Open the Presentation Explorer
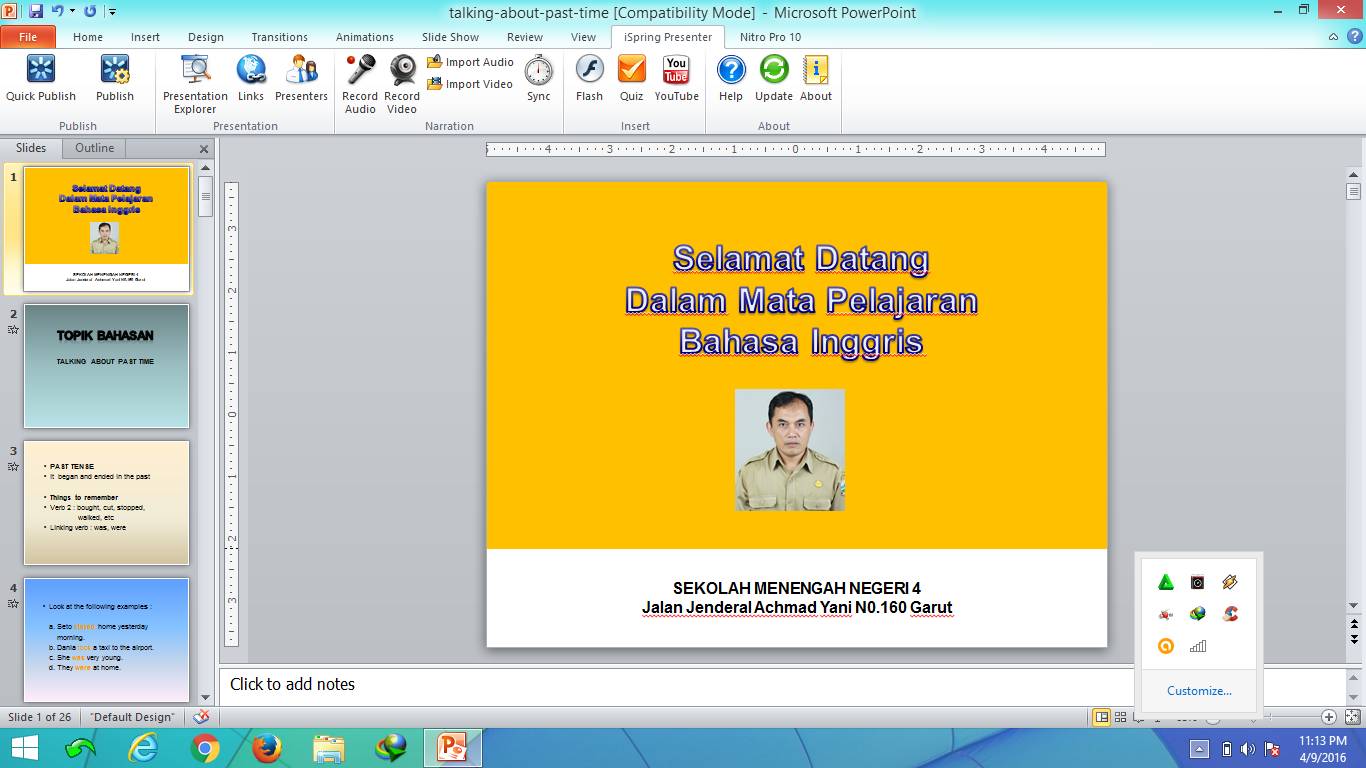Screen dimensions: 1366x768 point(194,80)
